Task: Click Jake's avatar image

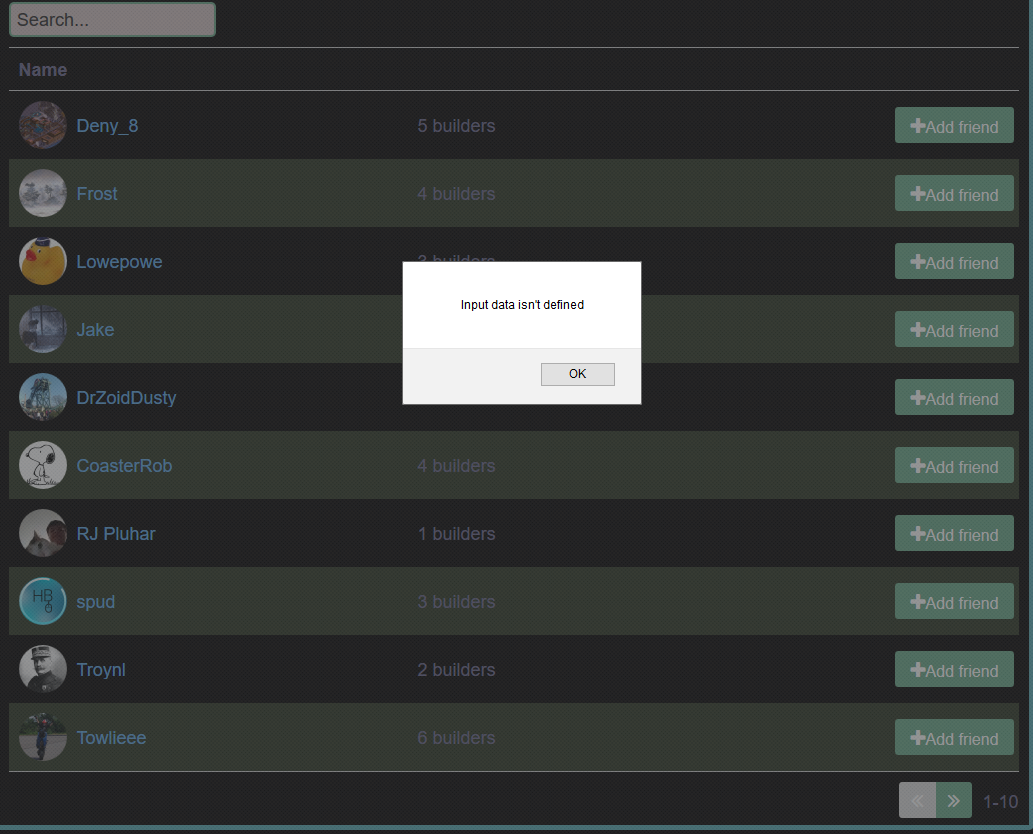Action: pos(43,329)
